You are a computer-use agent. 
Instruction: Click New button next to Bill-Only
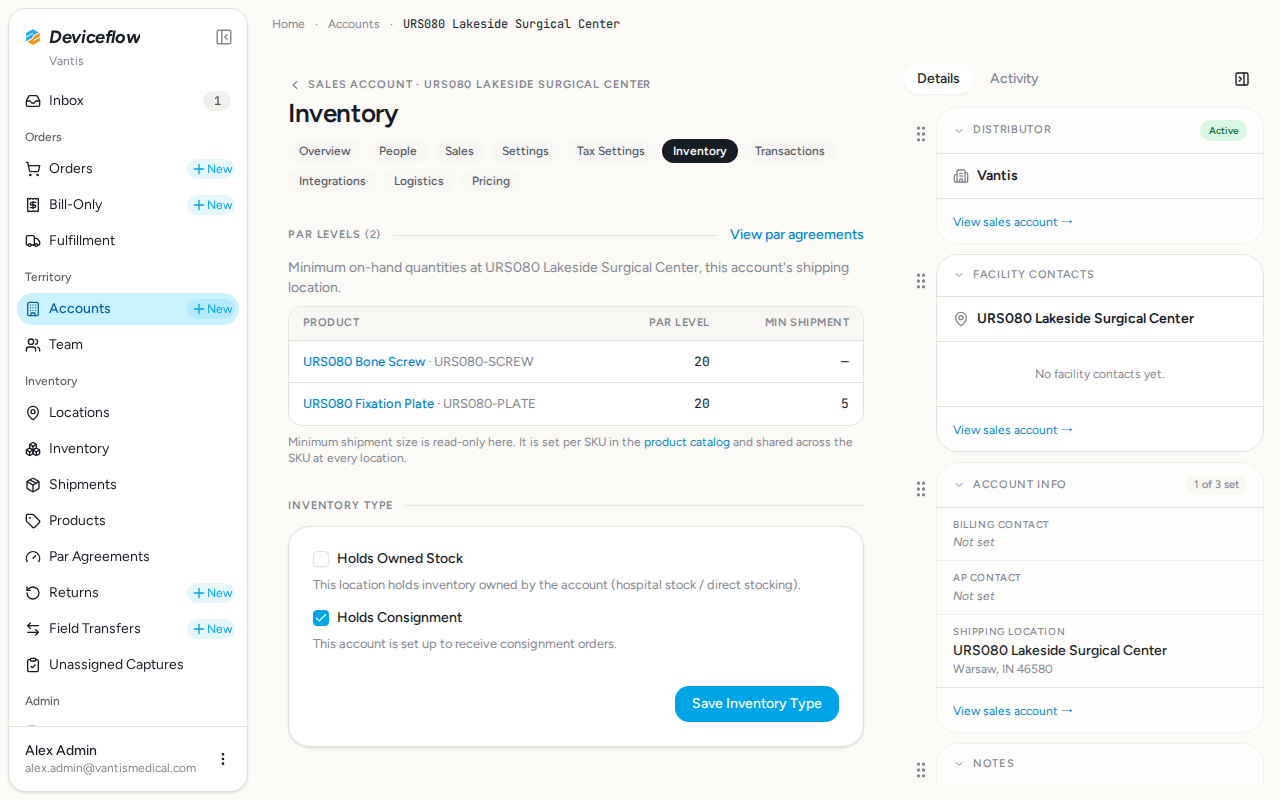coord(212,205)
